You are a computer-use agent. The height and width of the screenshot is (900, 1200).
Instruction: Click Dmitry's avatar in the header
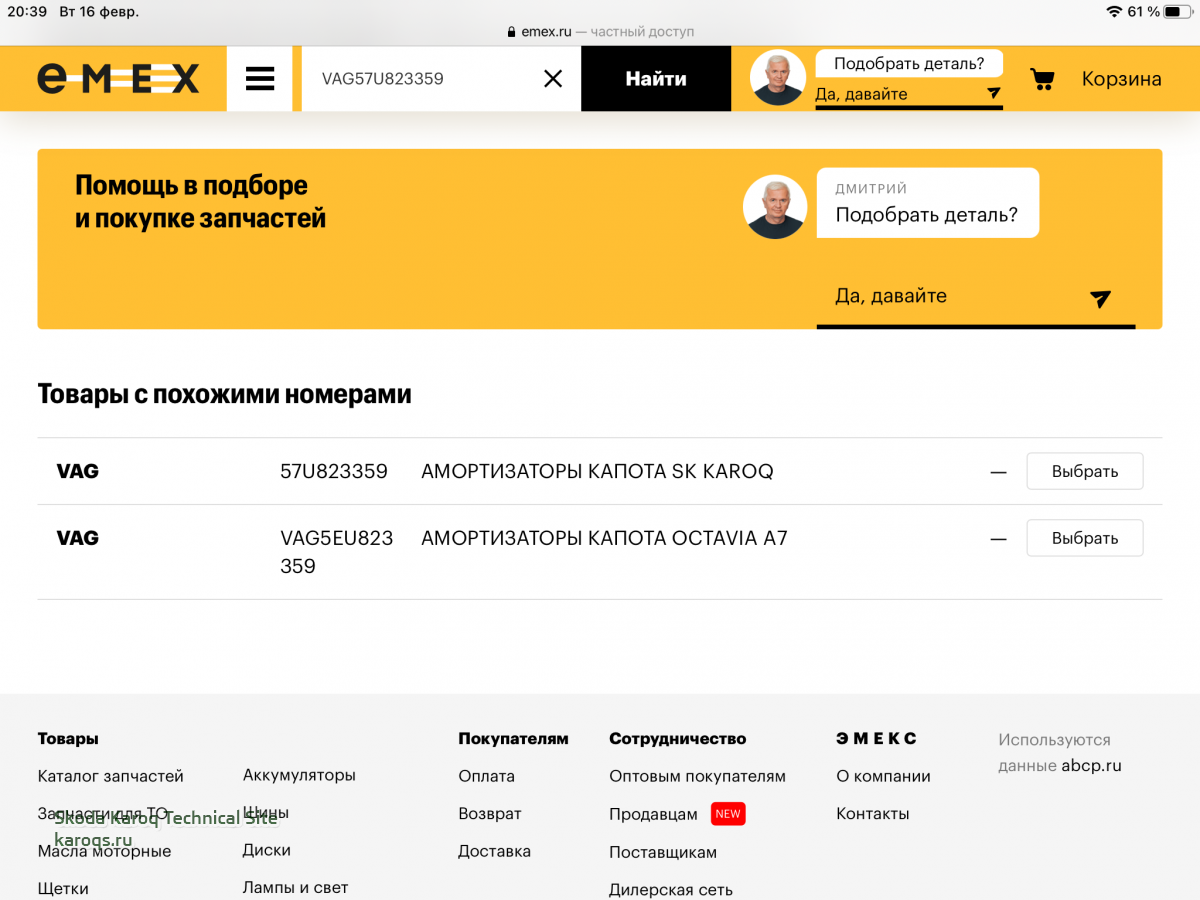(x=778, y=78)
